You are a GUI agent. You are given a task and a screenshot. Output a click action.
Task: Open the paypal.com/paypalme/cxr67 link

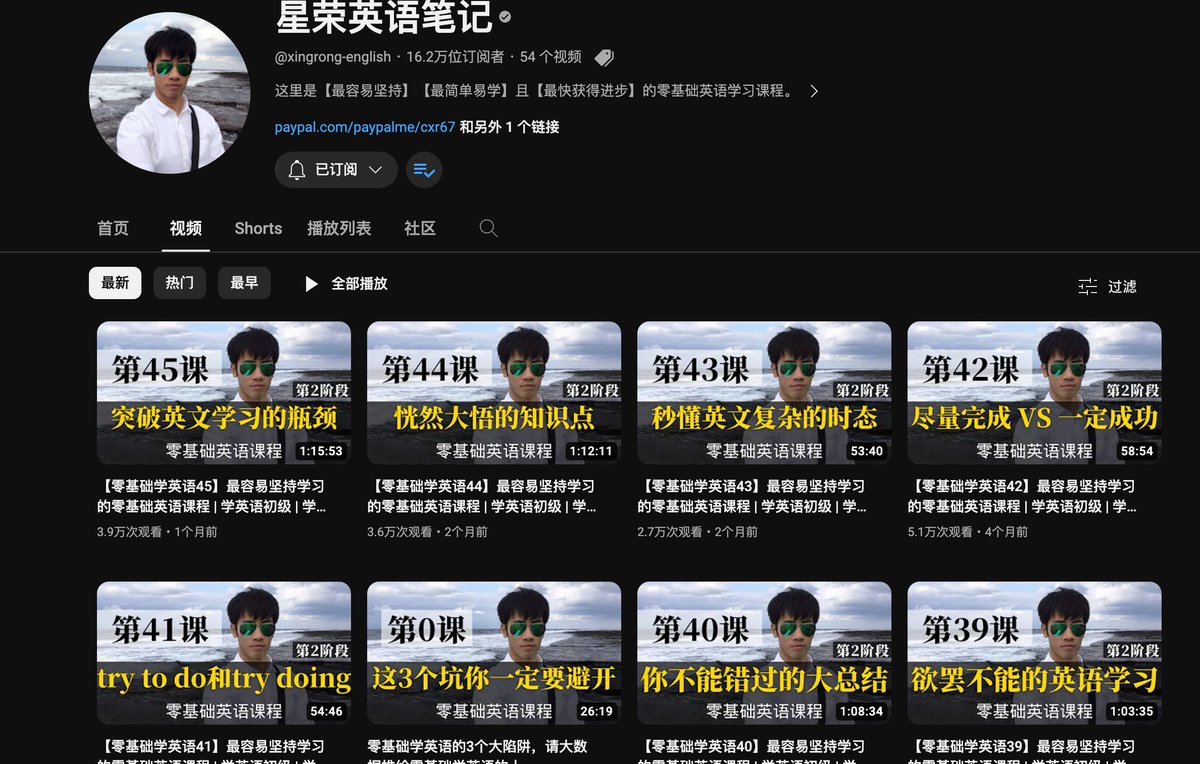pos(365,127)
